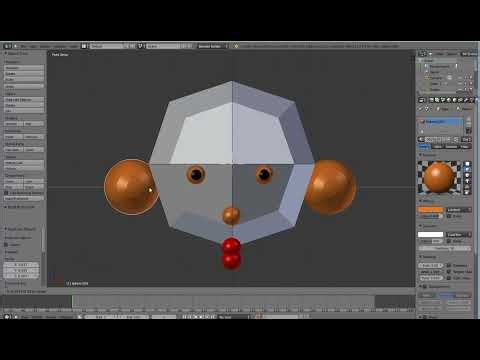
Task: Click the Rotate button
Action: coord(24,73)
